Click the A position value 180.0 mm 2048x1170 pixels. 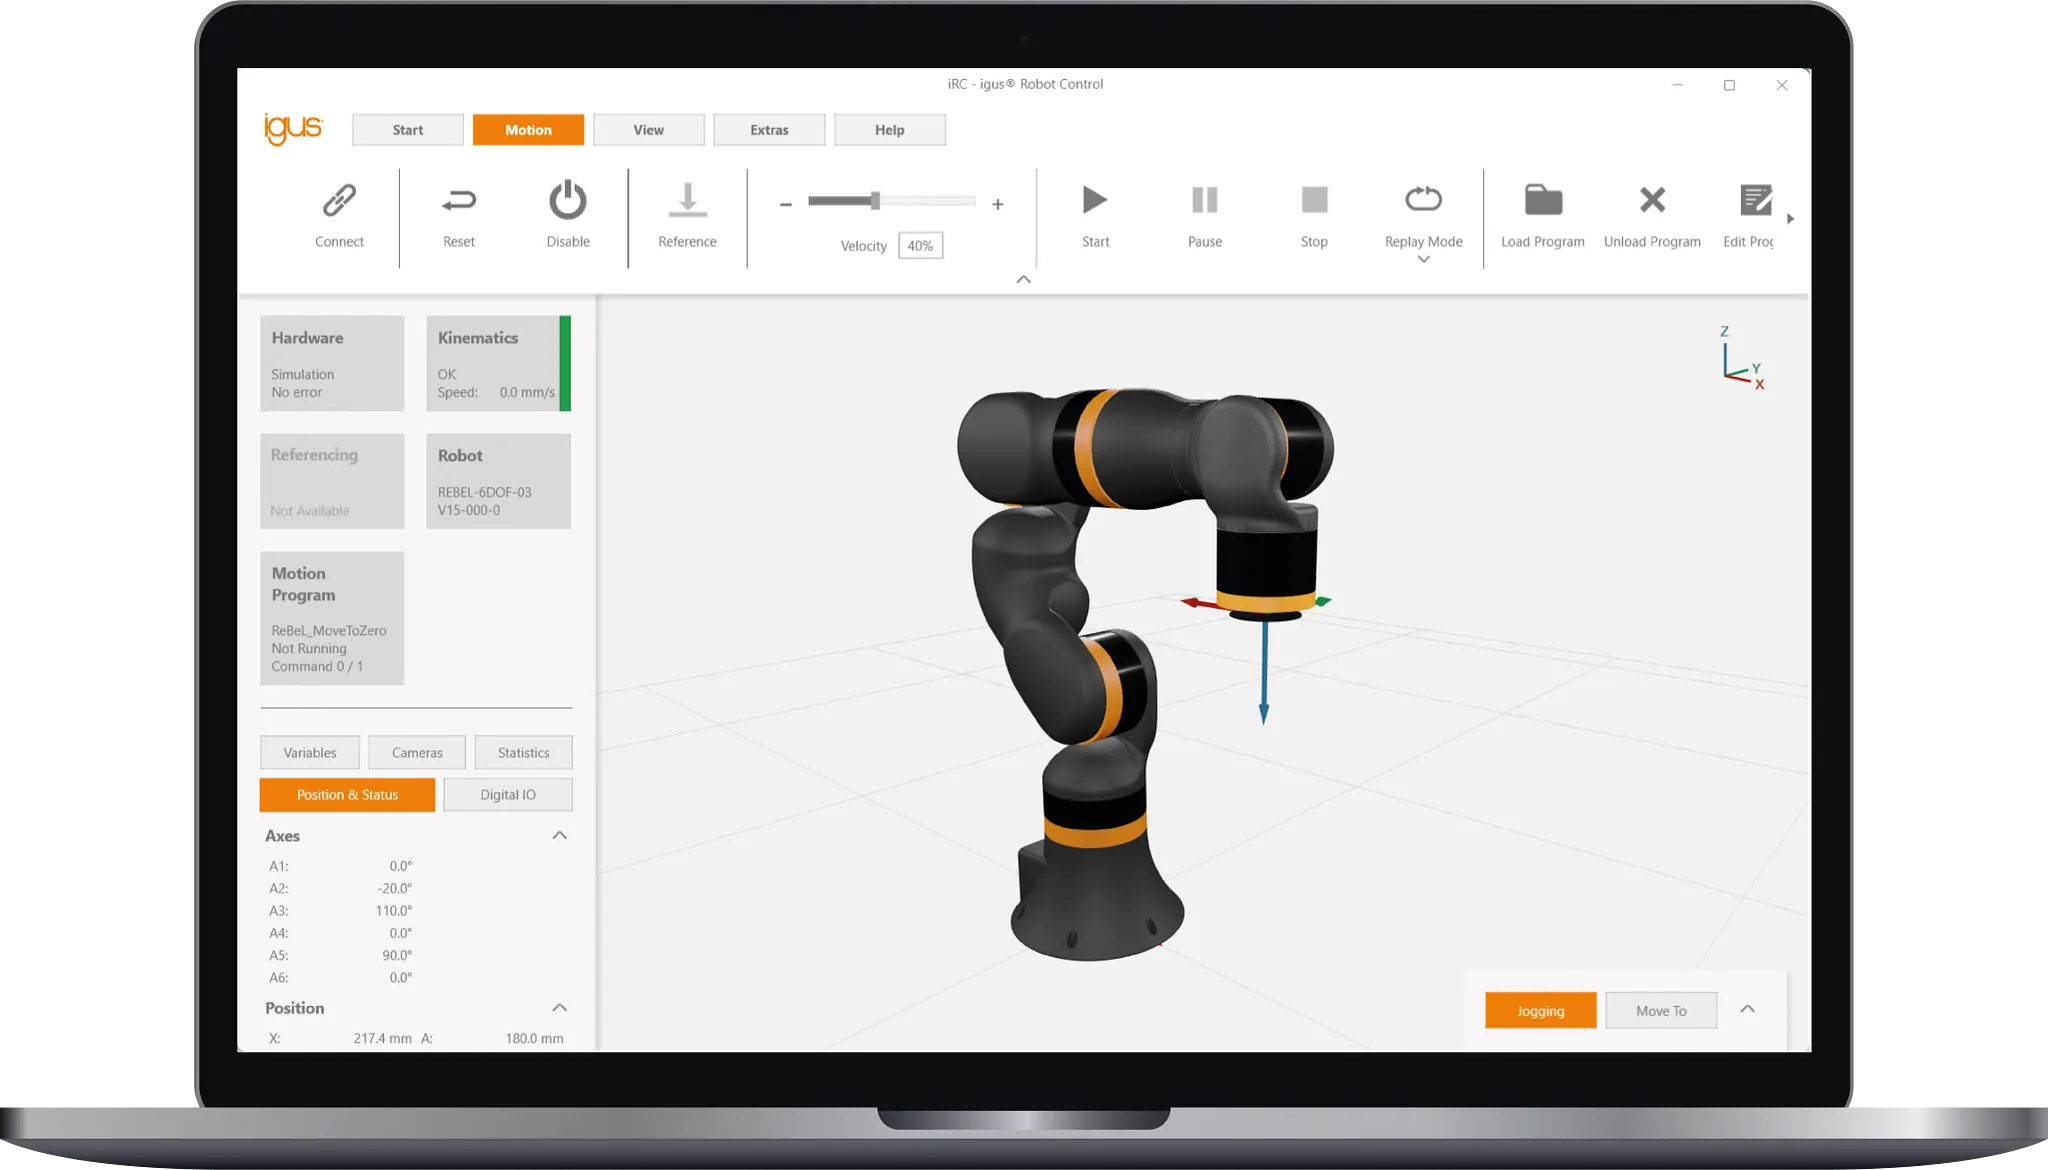[x=534, y=1038]
